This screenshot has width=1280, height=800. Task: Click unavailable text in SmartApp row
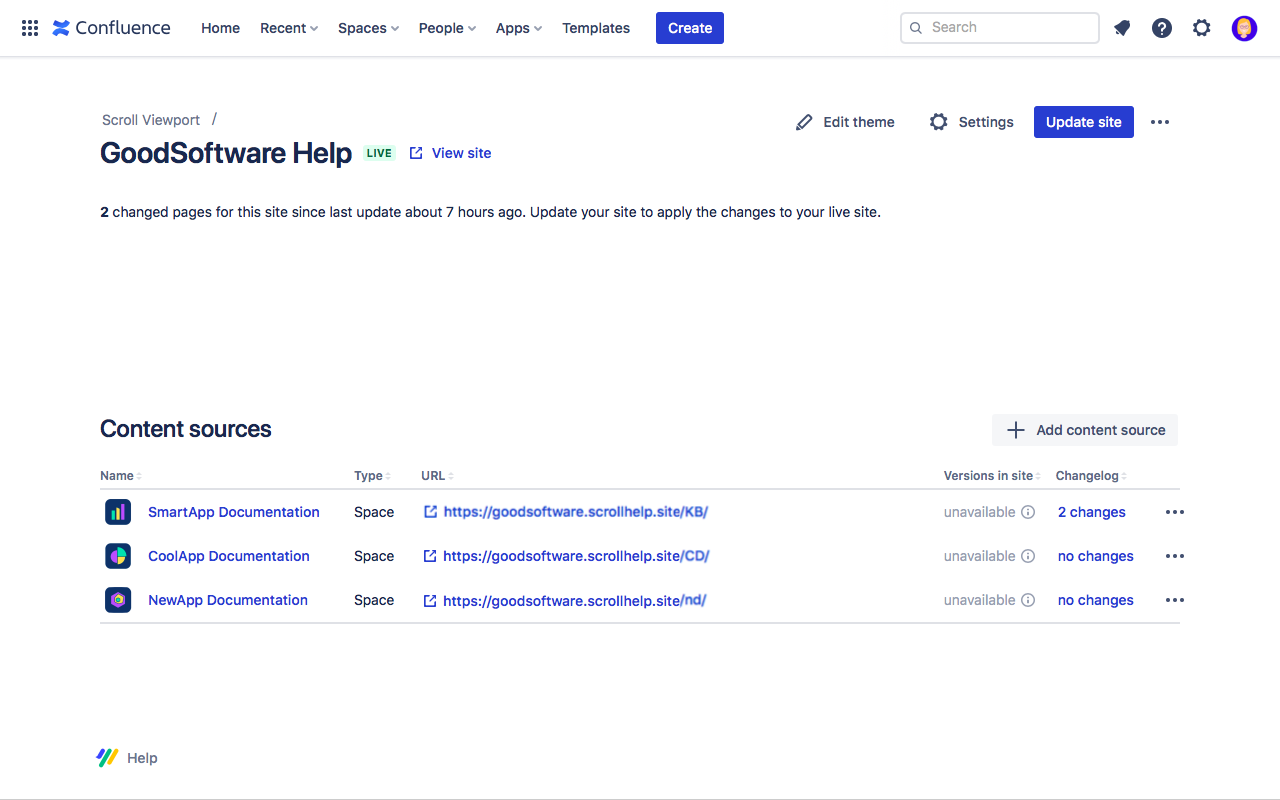[x=979, y=512]
